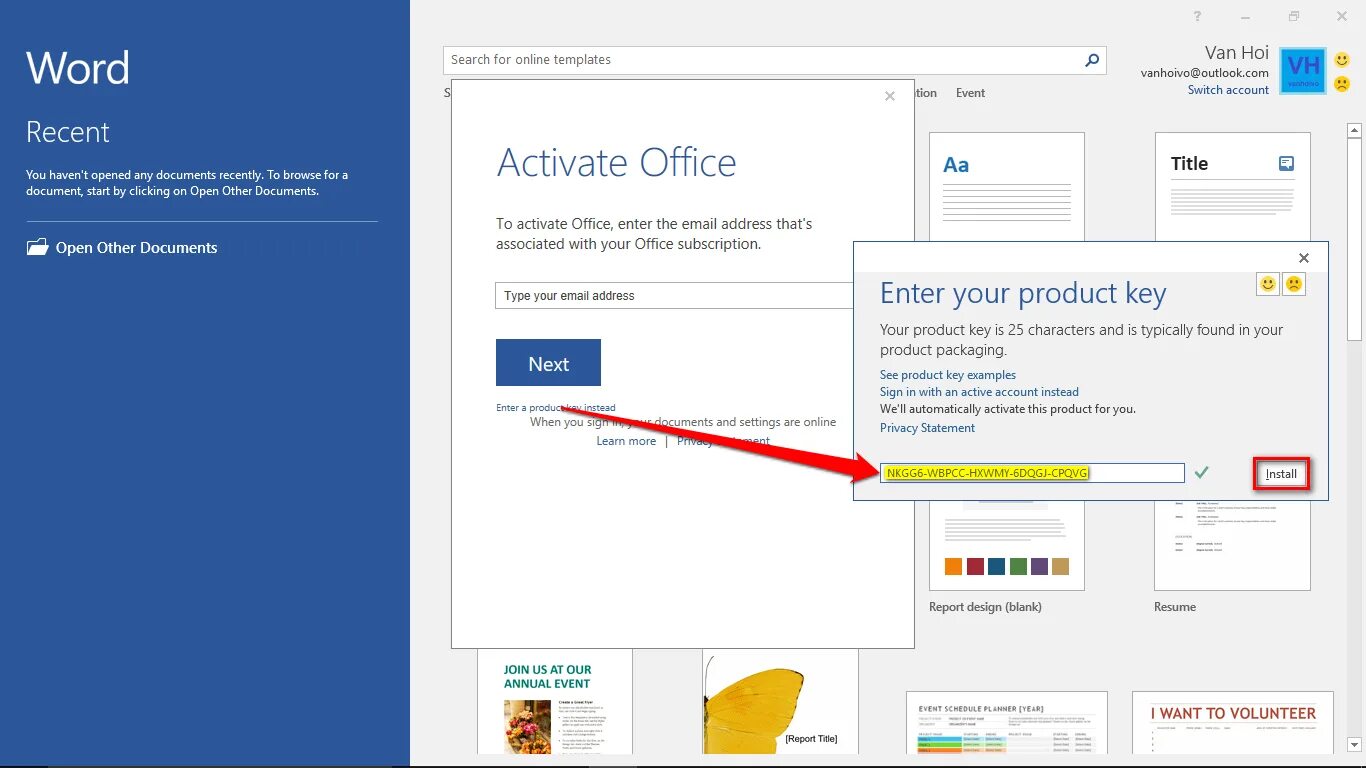Click the Switch account link
1366x768 pixels.
(x=1228, y=89)
